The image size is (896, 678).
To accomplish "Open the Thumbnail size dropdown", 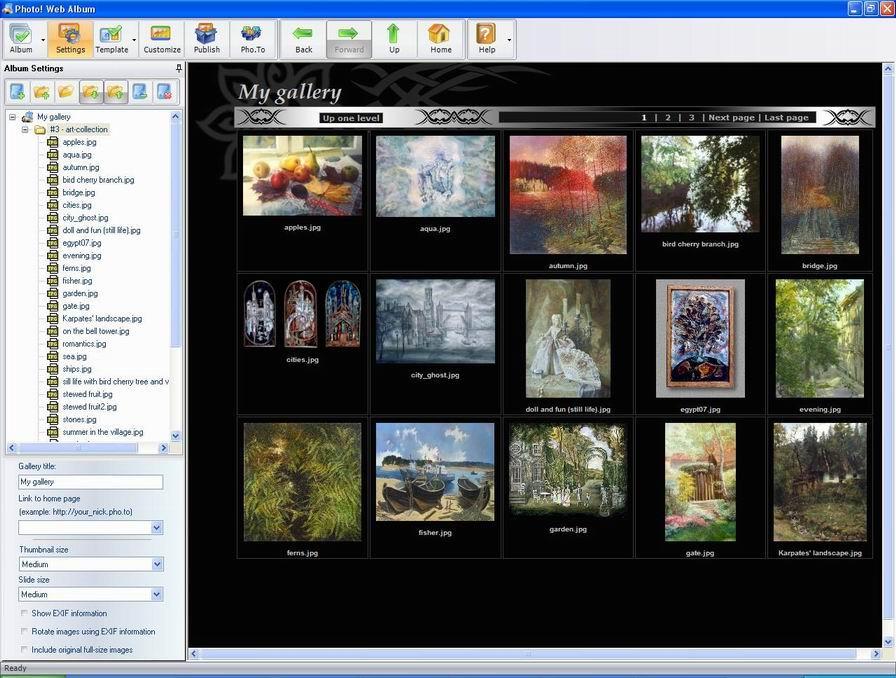I will 157,564.
